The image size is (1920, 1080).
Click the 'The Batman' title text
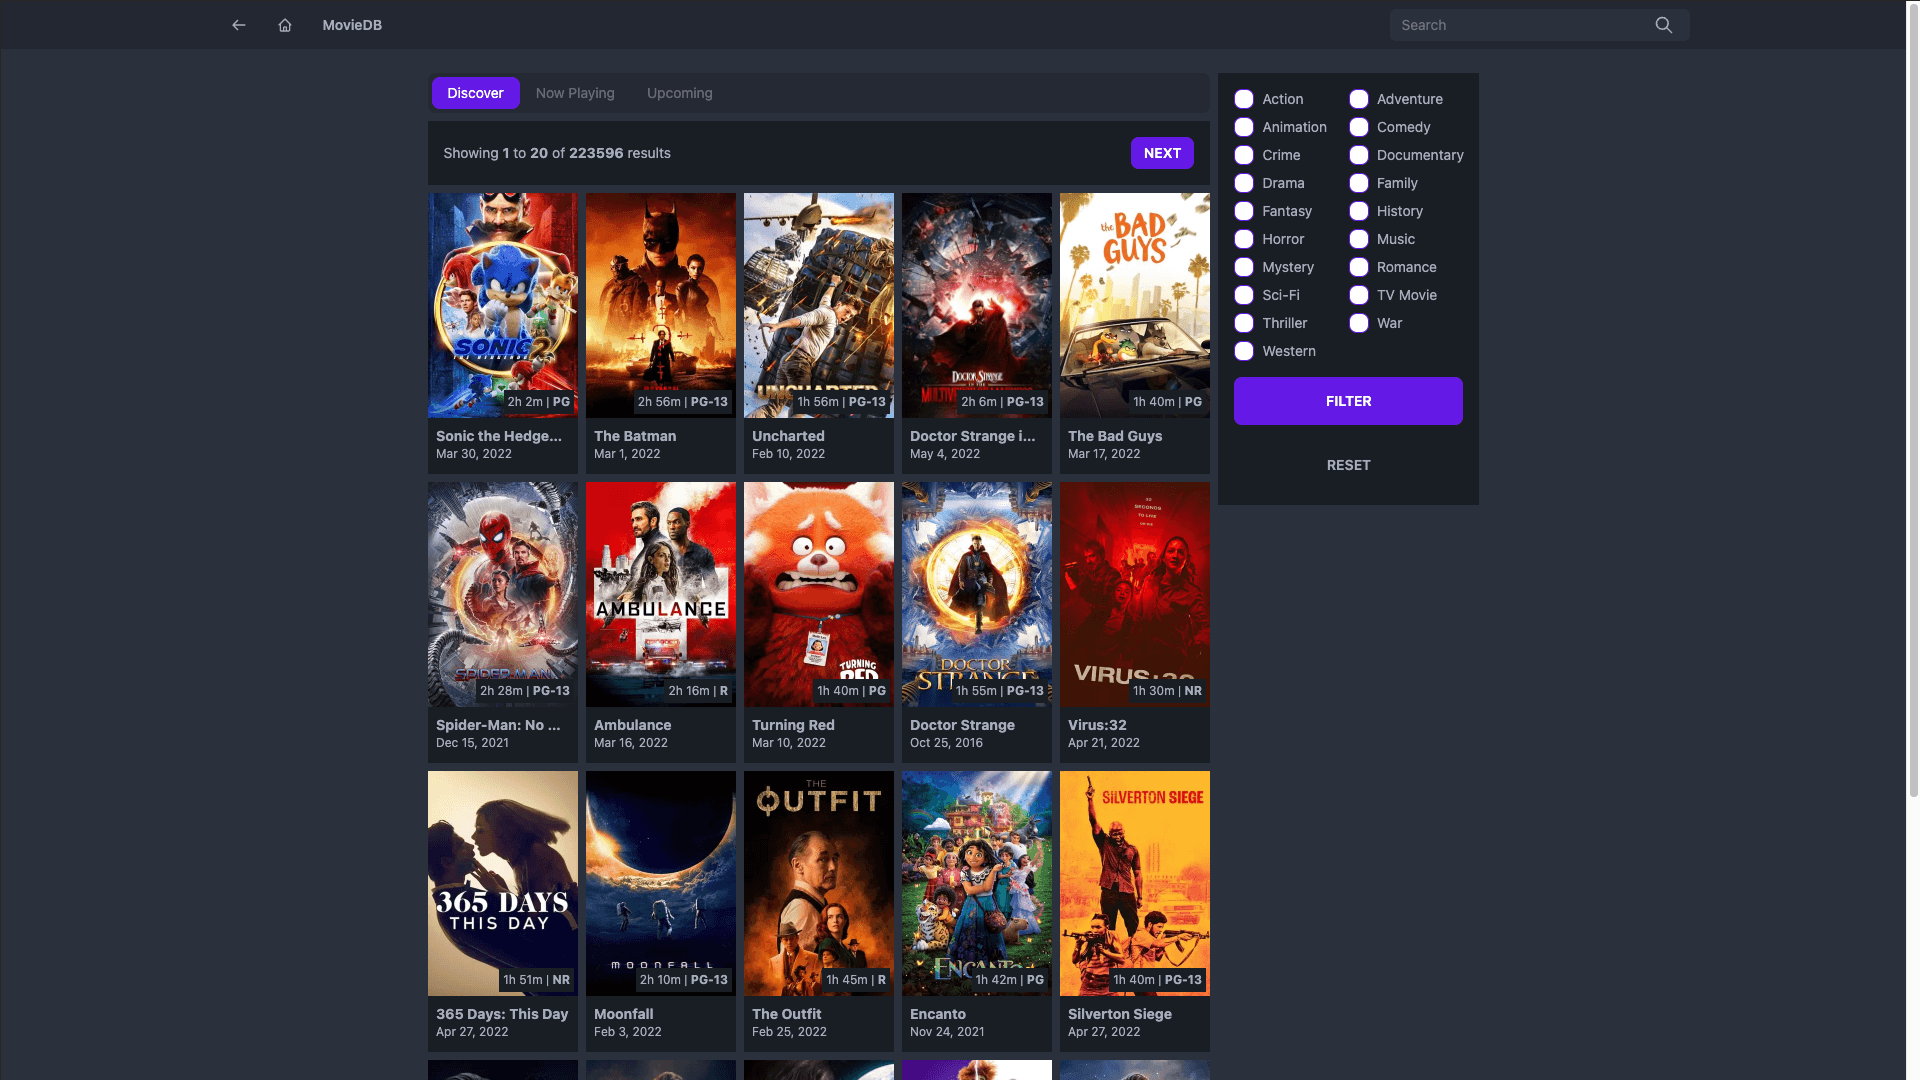click(x=635, y=436)
